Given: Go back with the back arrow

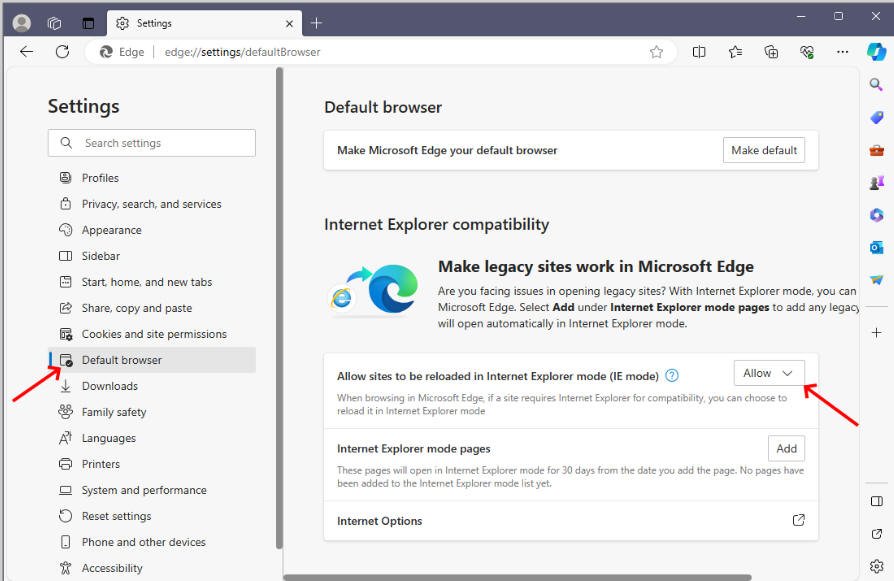Looking at the screenshot, I should click(x=26, y=52).
